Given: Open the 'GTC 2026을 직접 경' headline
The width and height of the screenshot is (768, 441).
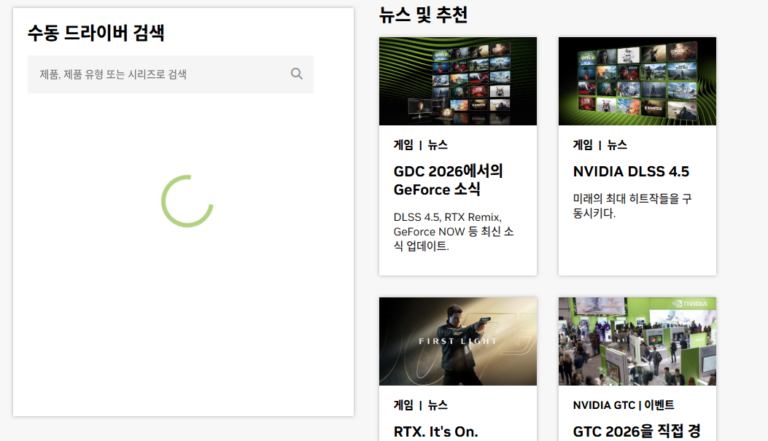Looking at the screenshot, I should click(x=636, y=432).
